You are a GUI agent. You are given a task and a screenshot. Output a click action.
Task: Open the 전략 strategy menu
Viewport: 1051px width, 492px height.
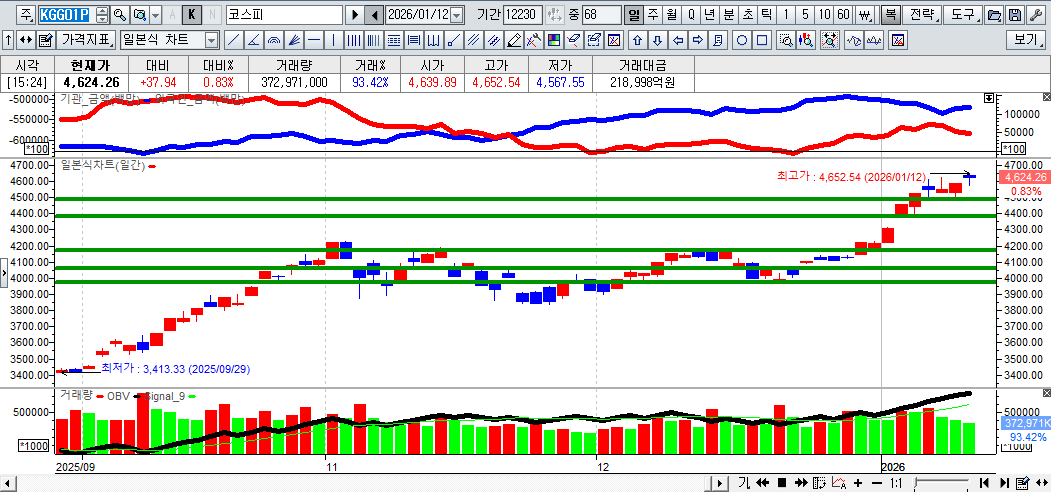coord(922,15)
